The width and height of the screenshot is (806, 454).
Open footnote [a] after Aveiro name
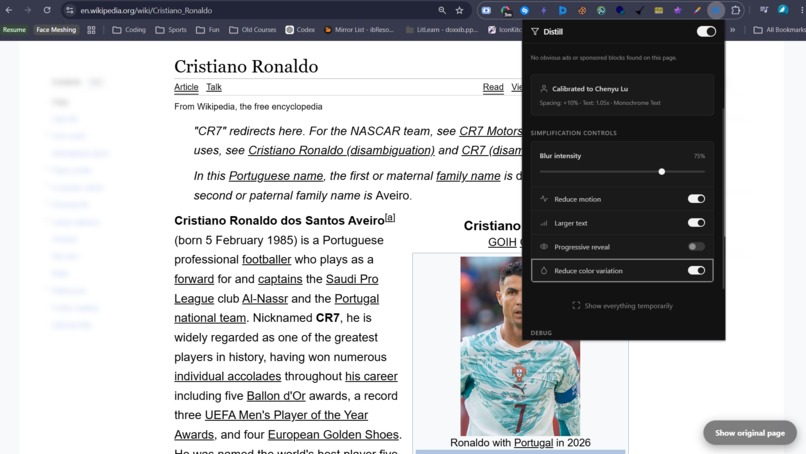[x=390, y=217]
